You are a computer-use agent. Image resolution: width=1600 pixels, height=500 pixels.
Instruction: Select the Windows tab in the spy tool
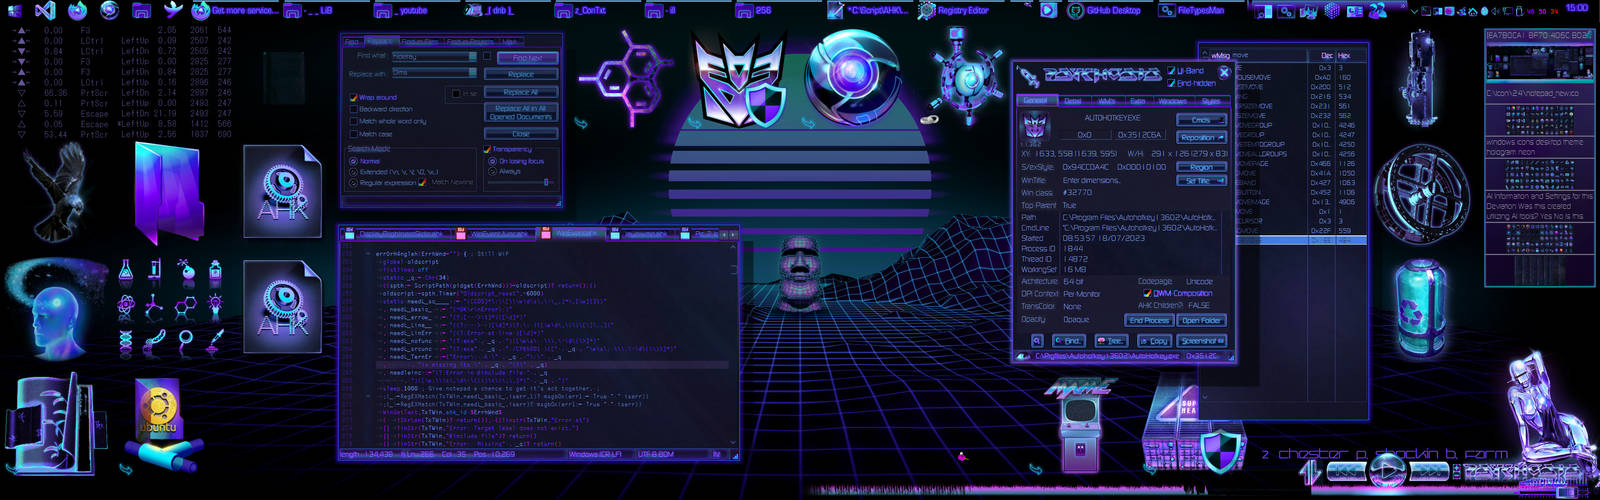tap(1172, 100)
